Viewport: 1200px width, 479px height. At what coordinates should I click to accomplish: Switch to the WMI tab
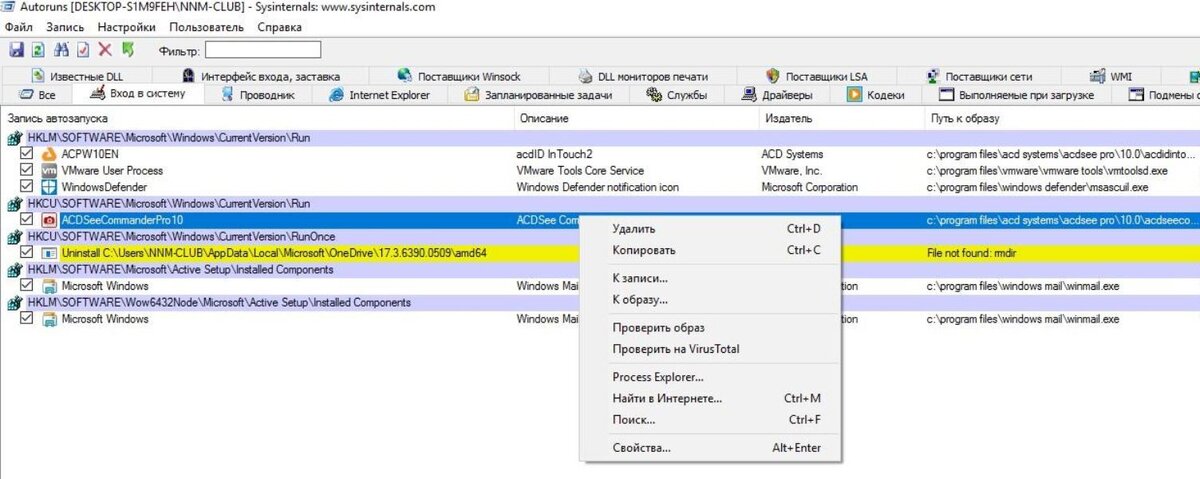click(1109, 76)
